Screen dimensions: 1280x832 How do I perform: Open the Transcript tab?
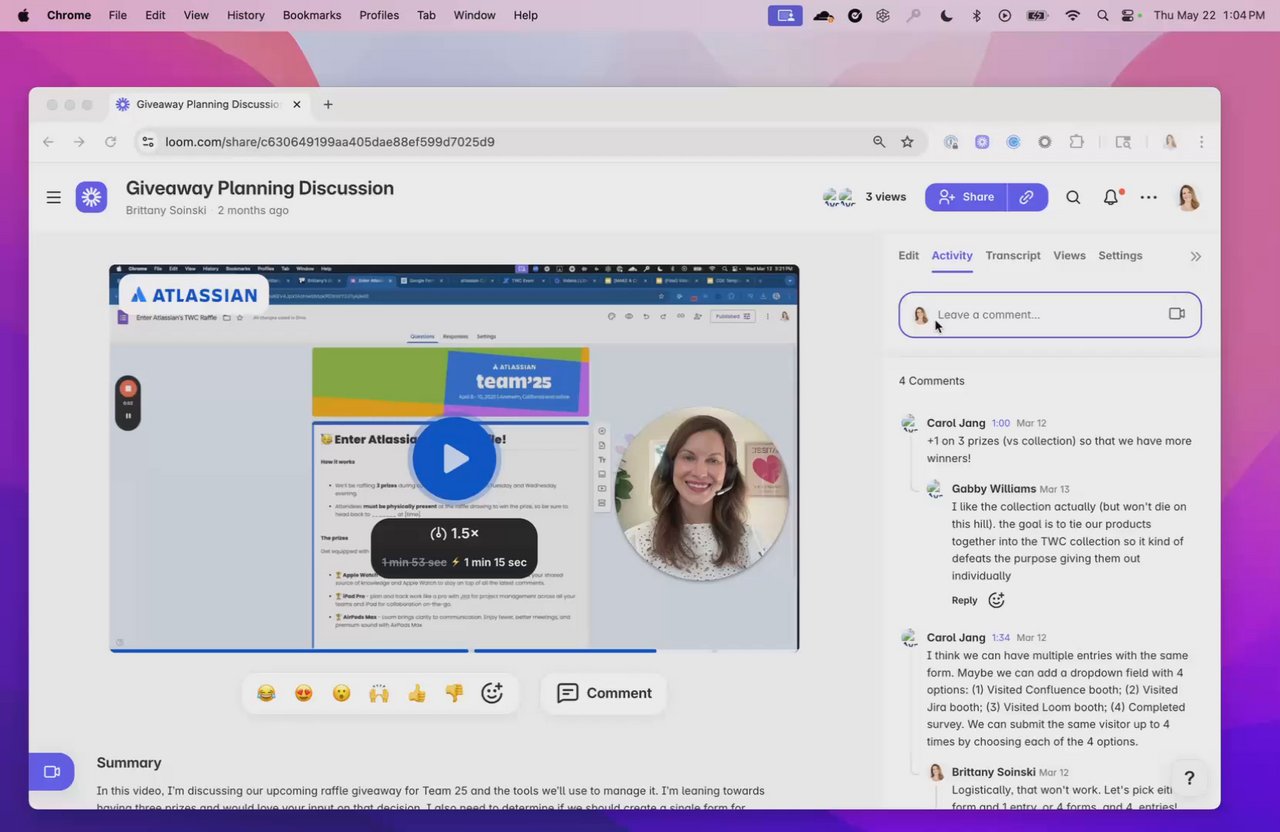point(1013,256)
